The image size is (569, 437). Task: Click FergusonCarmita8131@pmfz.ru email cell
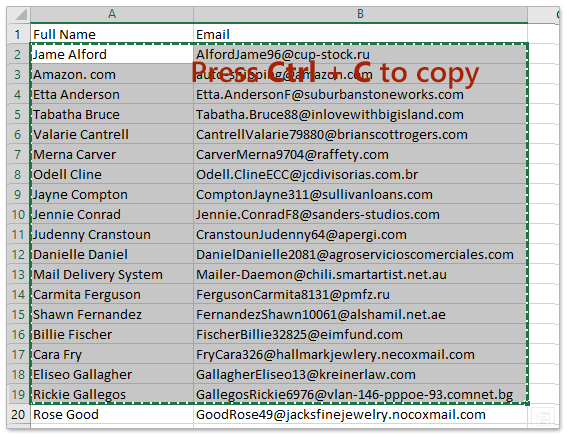[x=360, y=294]
